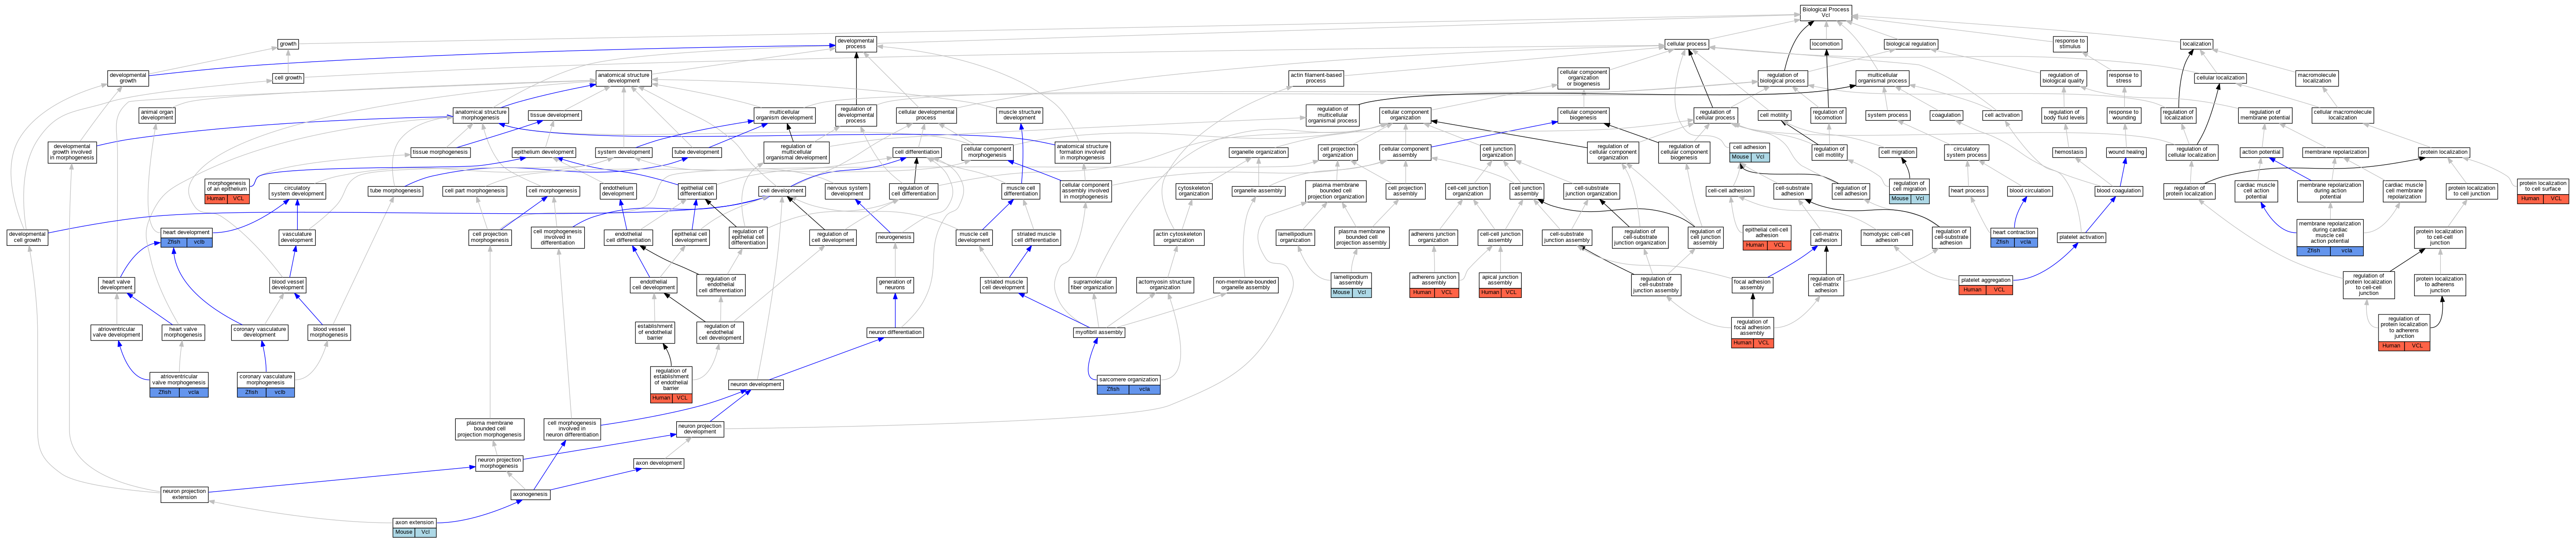The height and width of the screenshot is (542, 2576).
Task: Click the 'wound healing' node
Action: pyautogui.click(x=2126, y=152)
